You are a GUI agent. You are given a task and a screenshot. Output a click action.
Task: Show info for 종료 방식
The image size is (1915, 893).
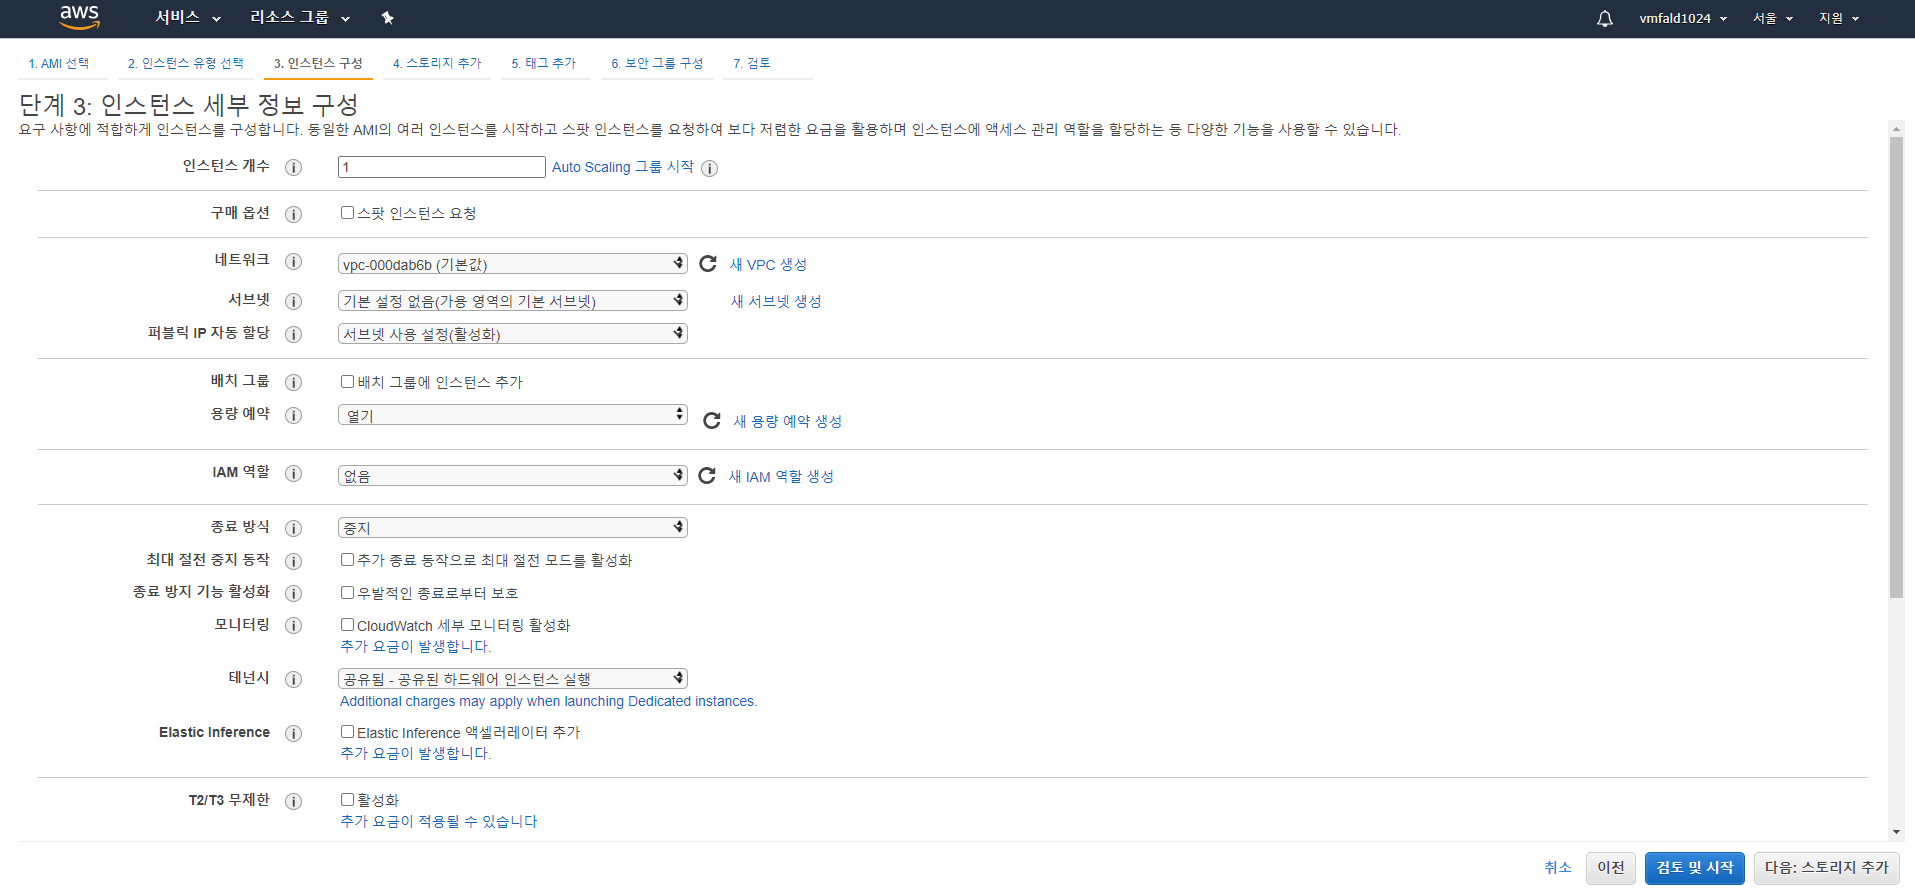pyautogui.click(x=294, y=528)
